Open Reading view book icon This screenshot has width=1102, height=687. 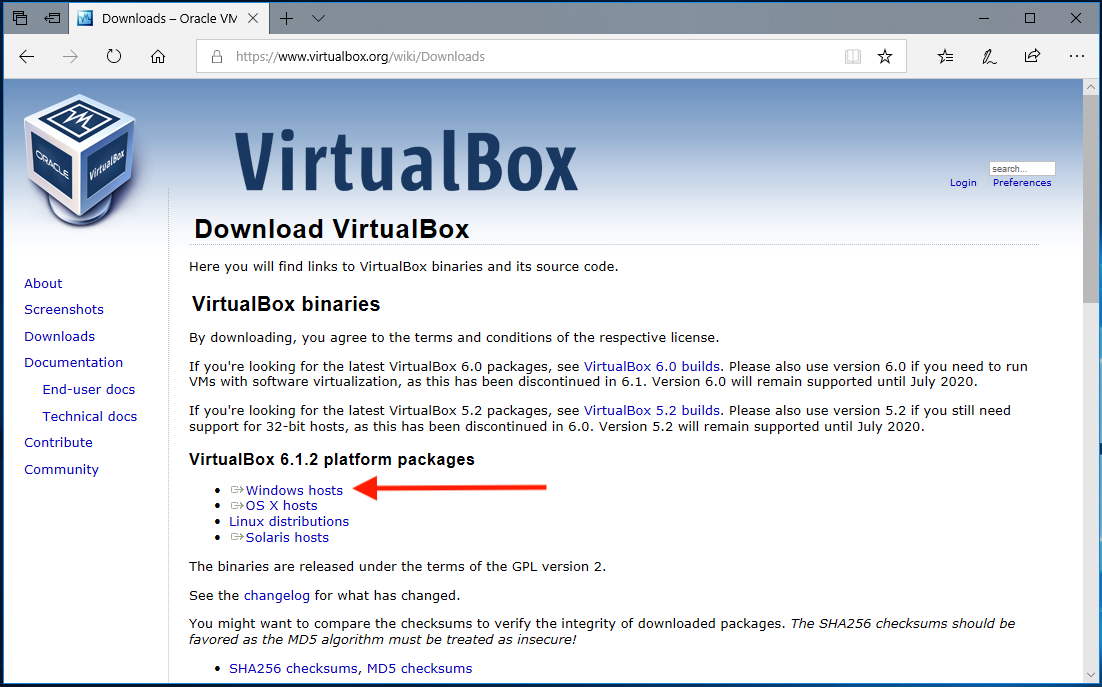tap(852, 57)
